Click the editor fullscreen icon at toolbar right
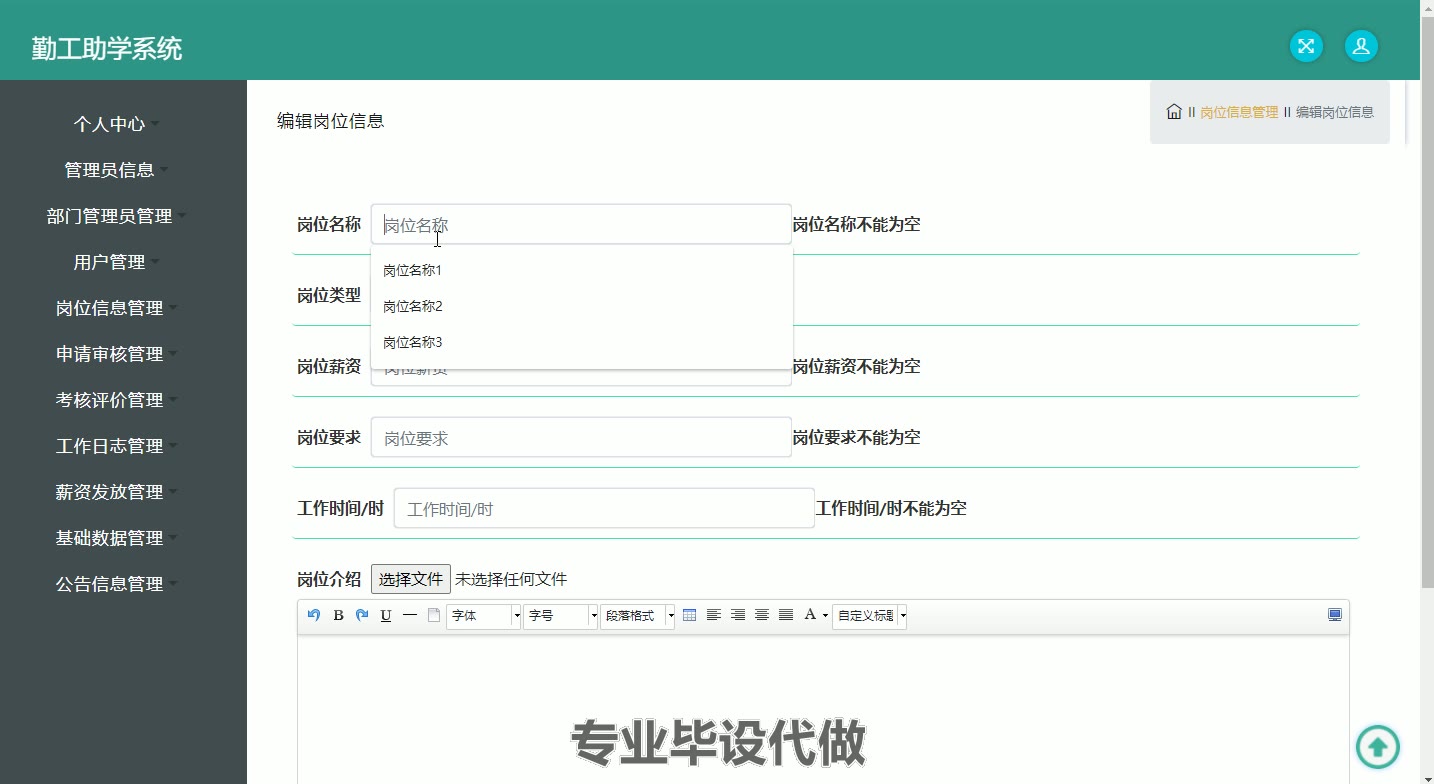 tap(1335, 615)
